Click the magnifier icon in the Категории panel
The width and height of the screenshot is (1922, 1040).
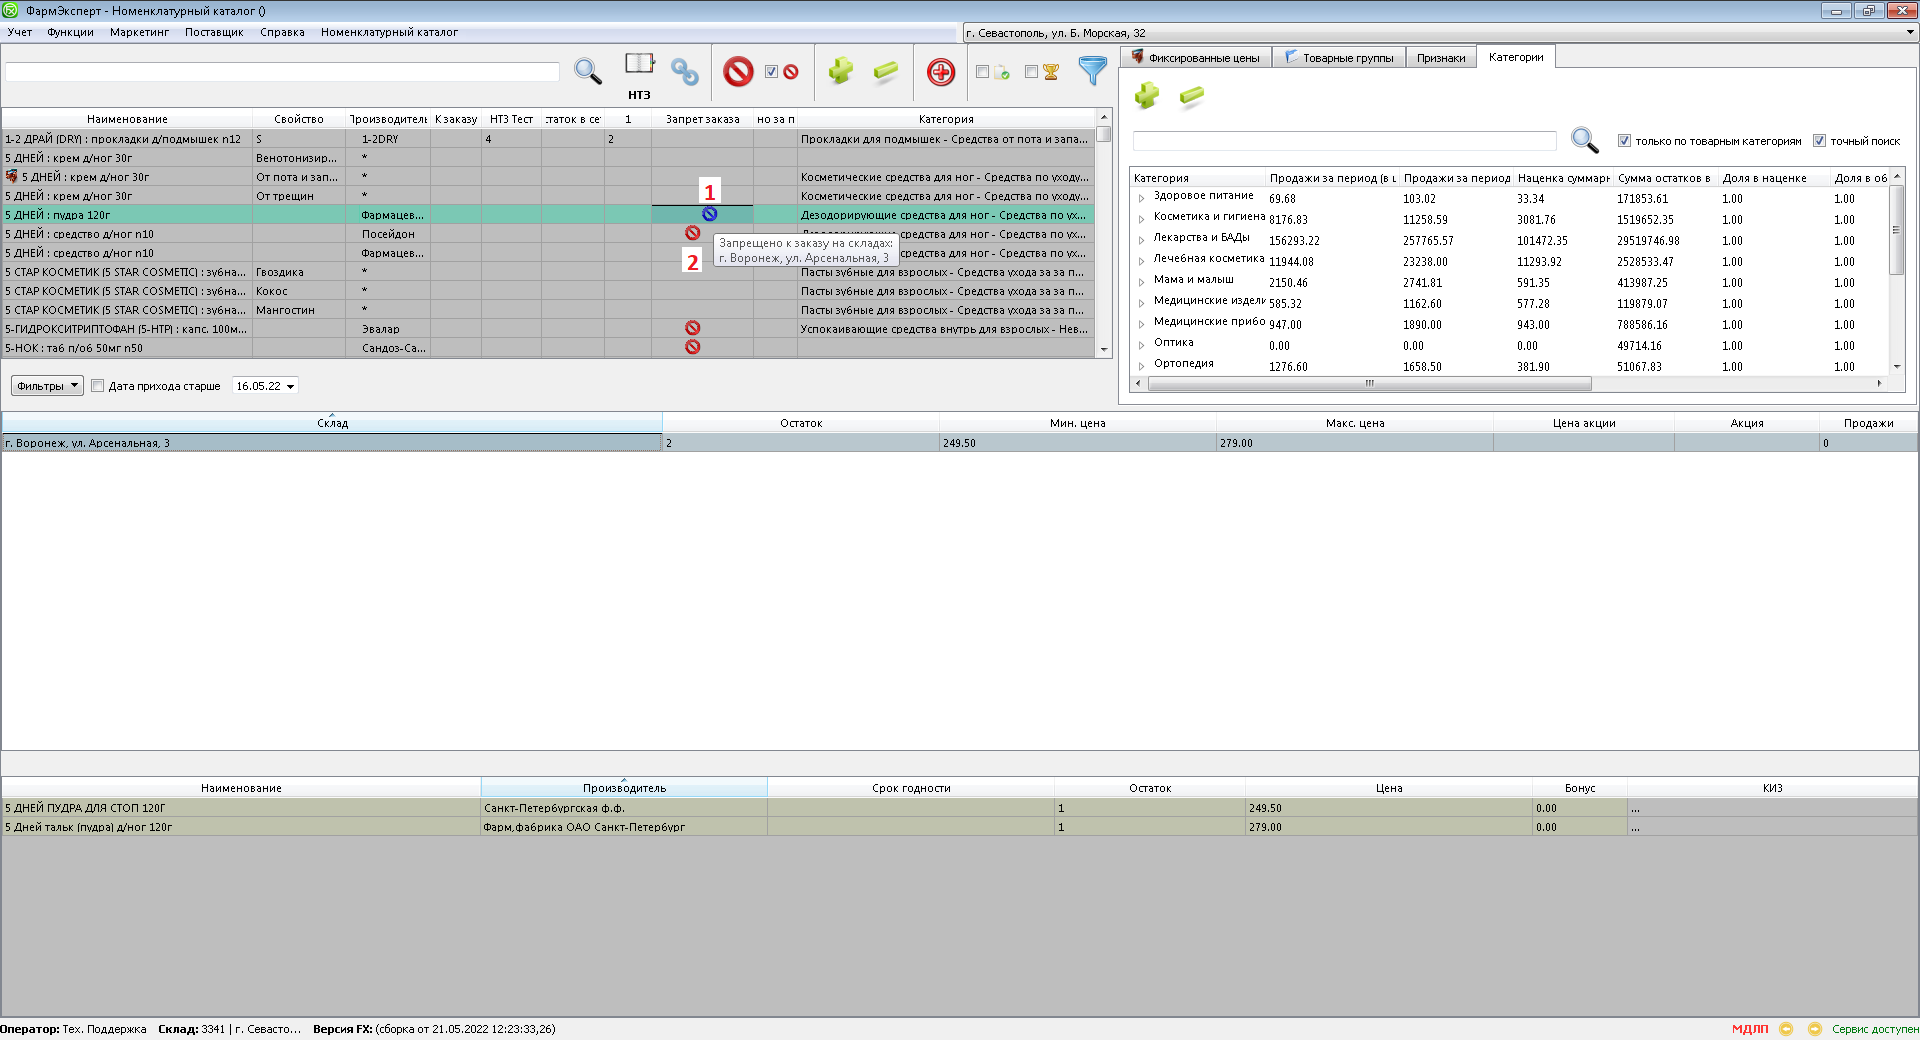[x=1584, y=140]
